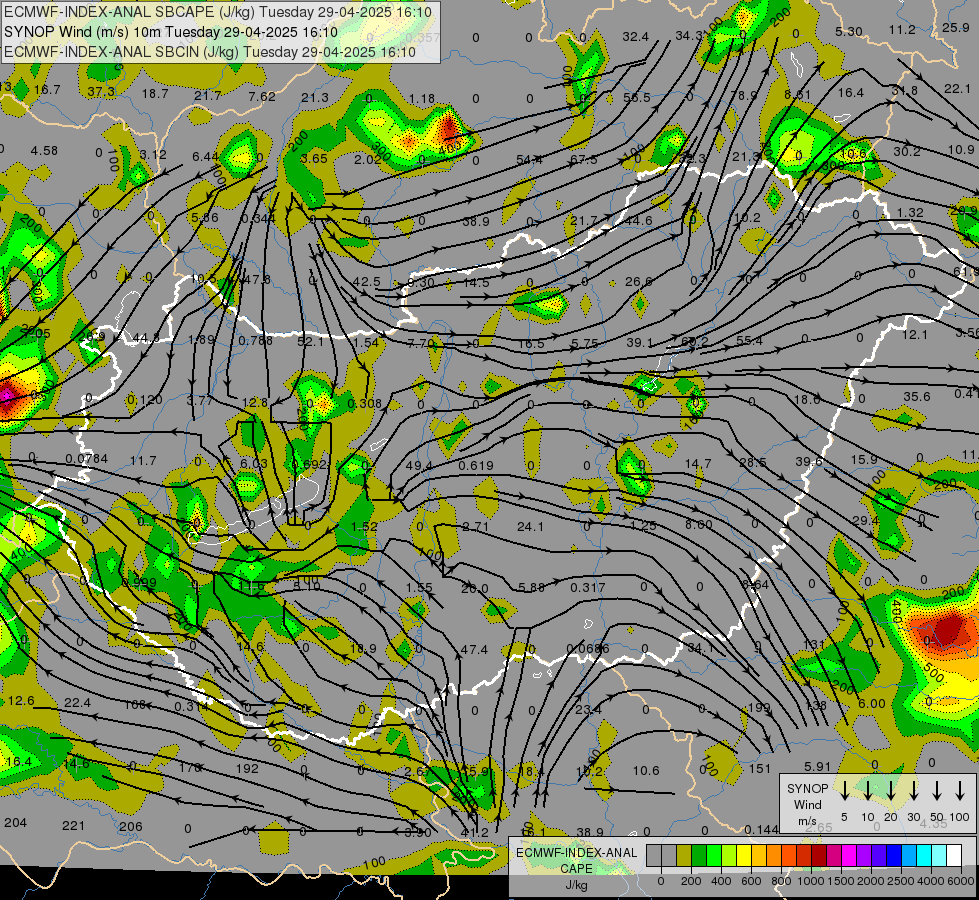
Task: Pick the pure blue swatch in the CAPE scale
Action: coord(893,855)
